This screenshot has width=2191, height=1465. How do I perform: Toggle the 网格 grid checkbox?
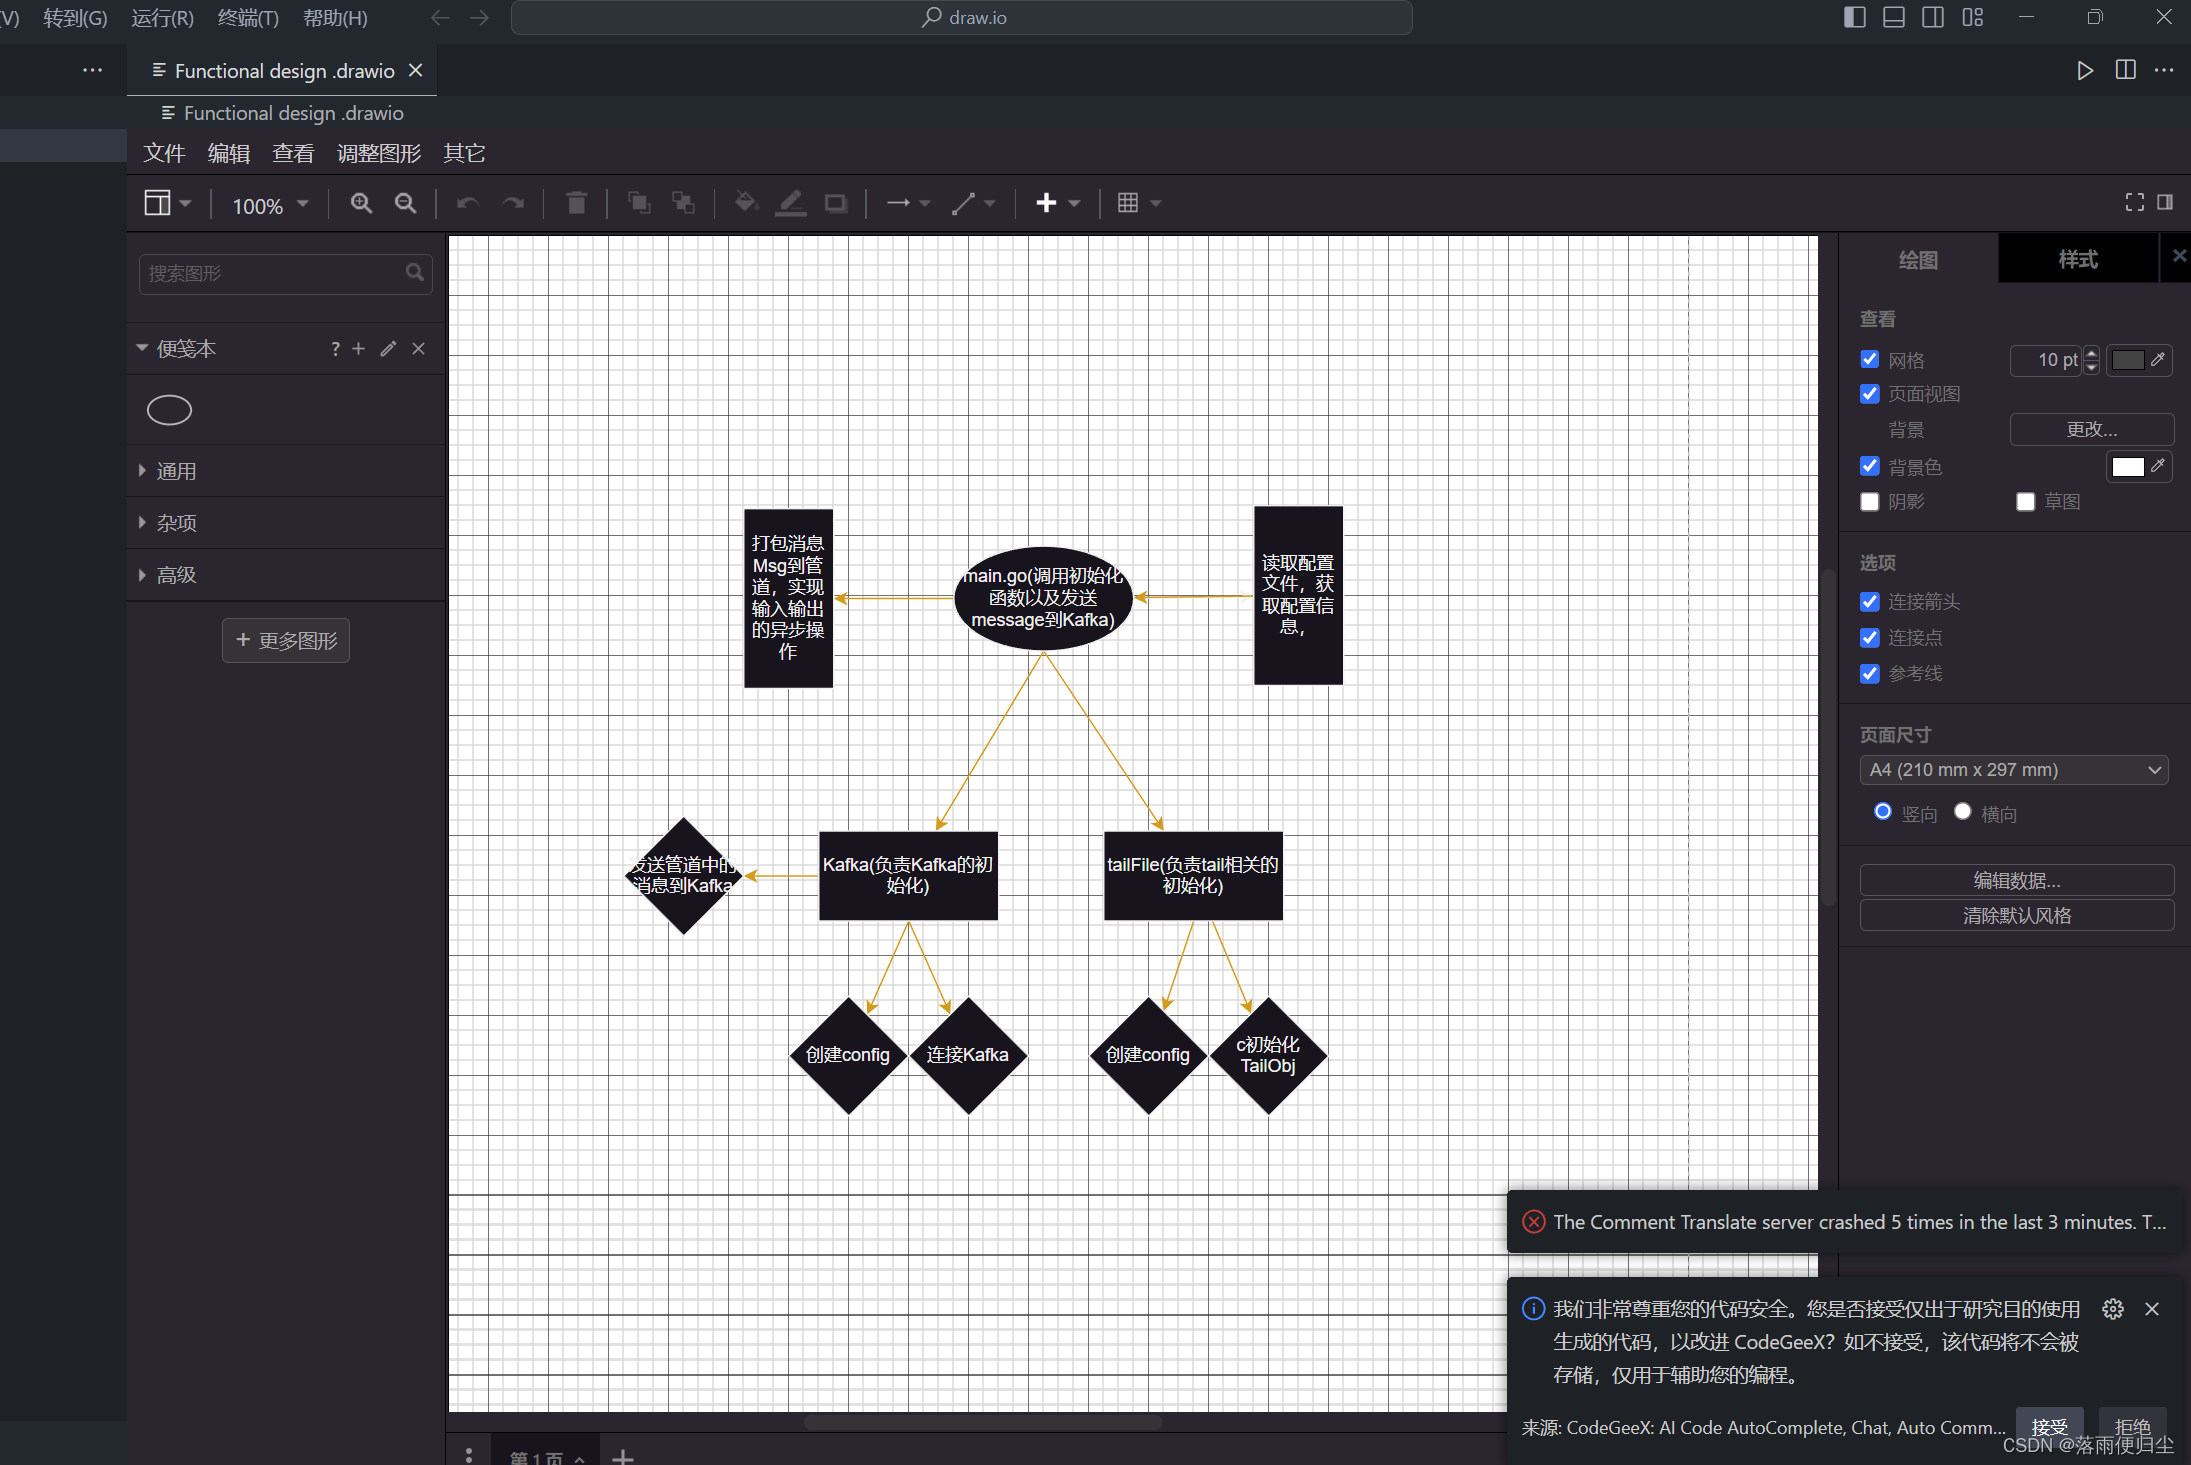coord(1870,359)
